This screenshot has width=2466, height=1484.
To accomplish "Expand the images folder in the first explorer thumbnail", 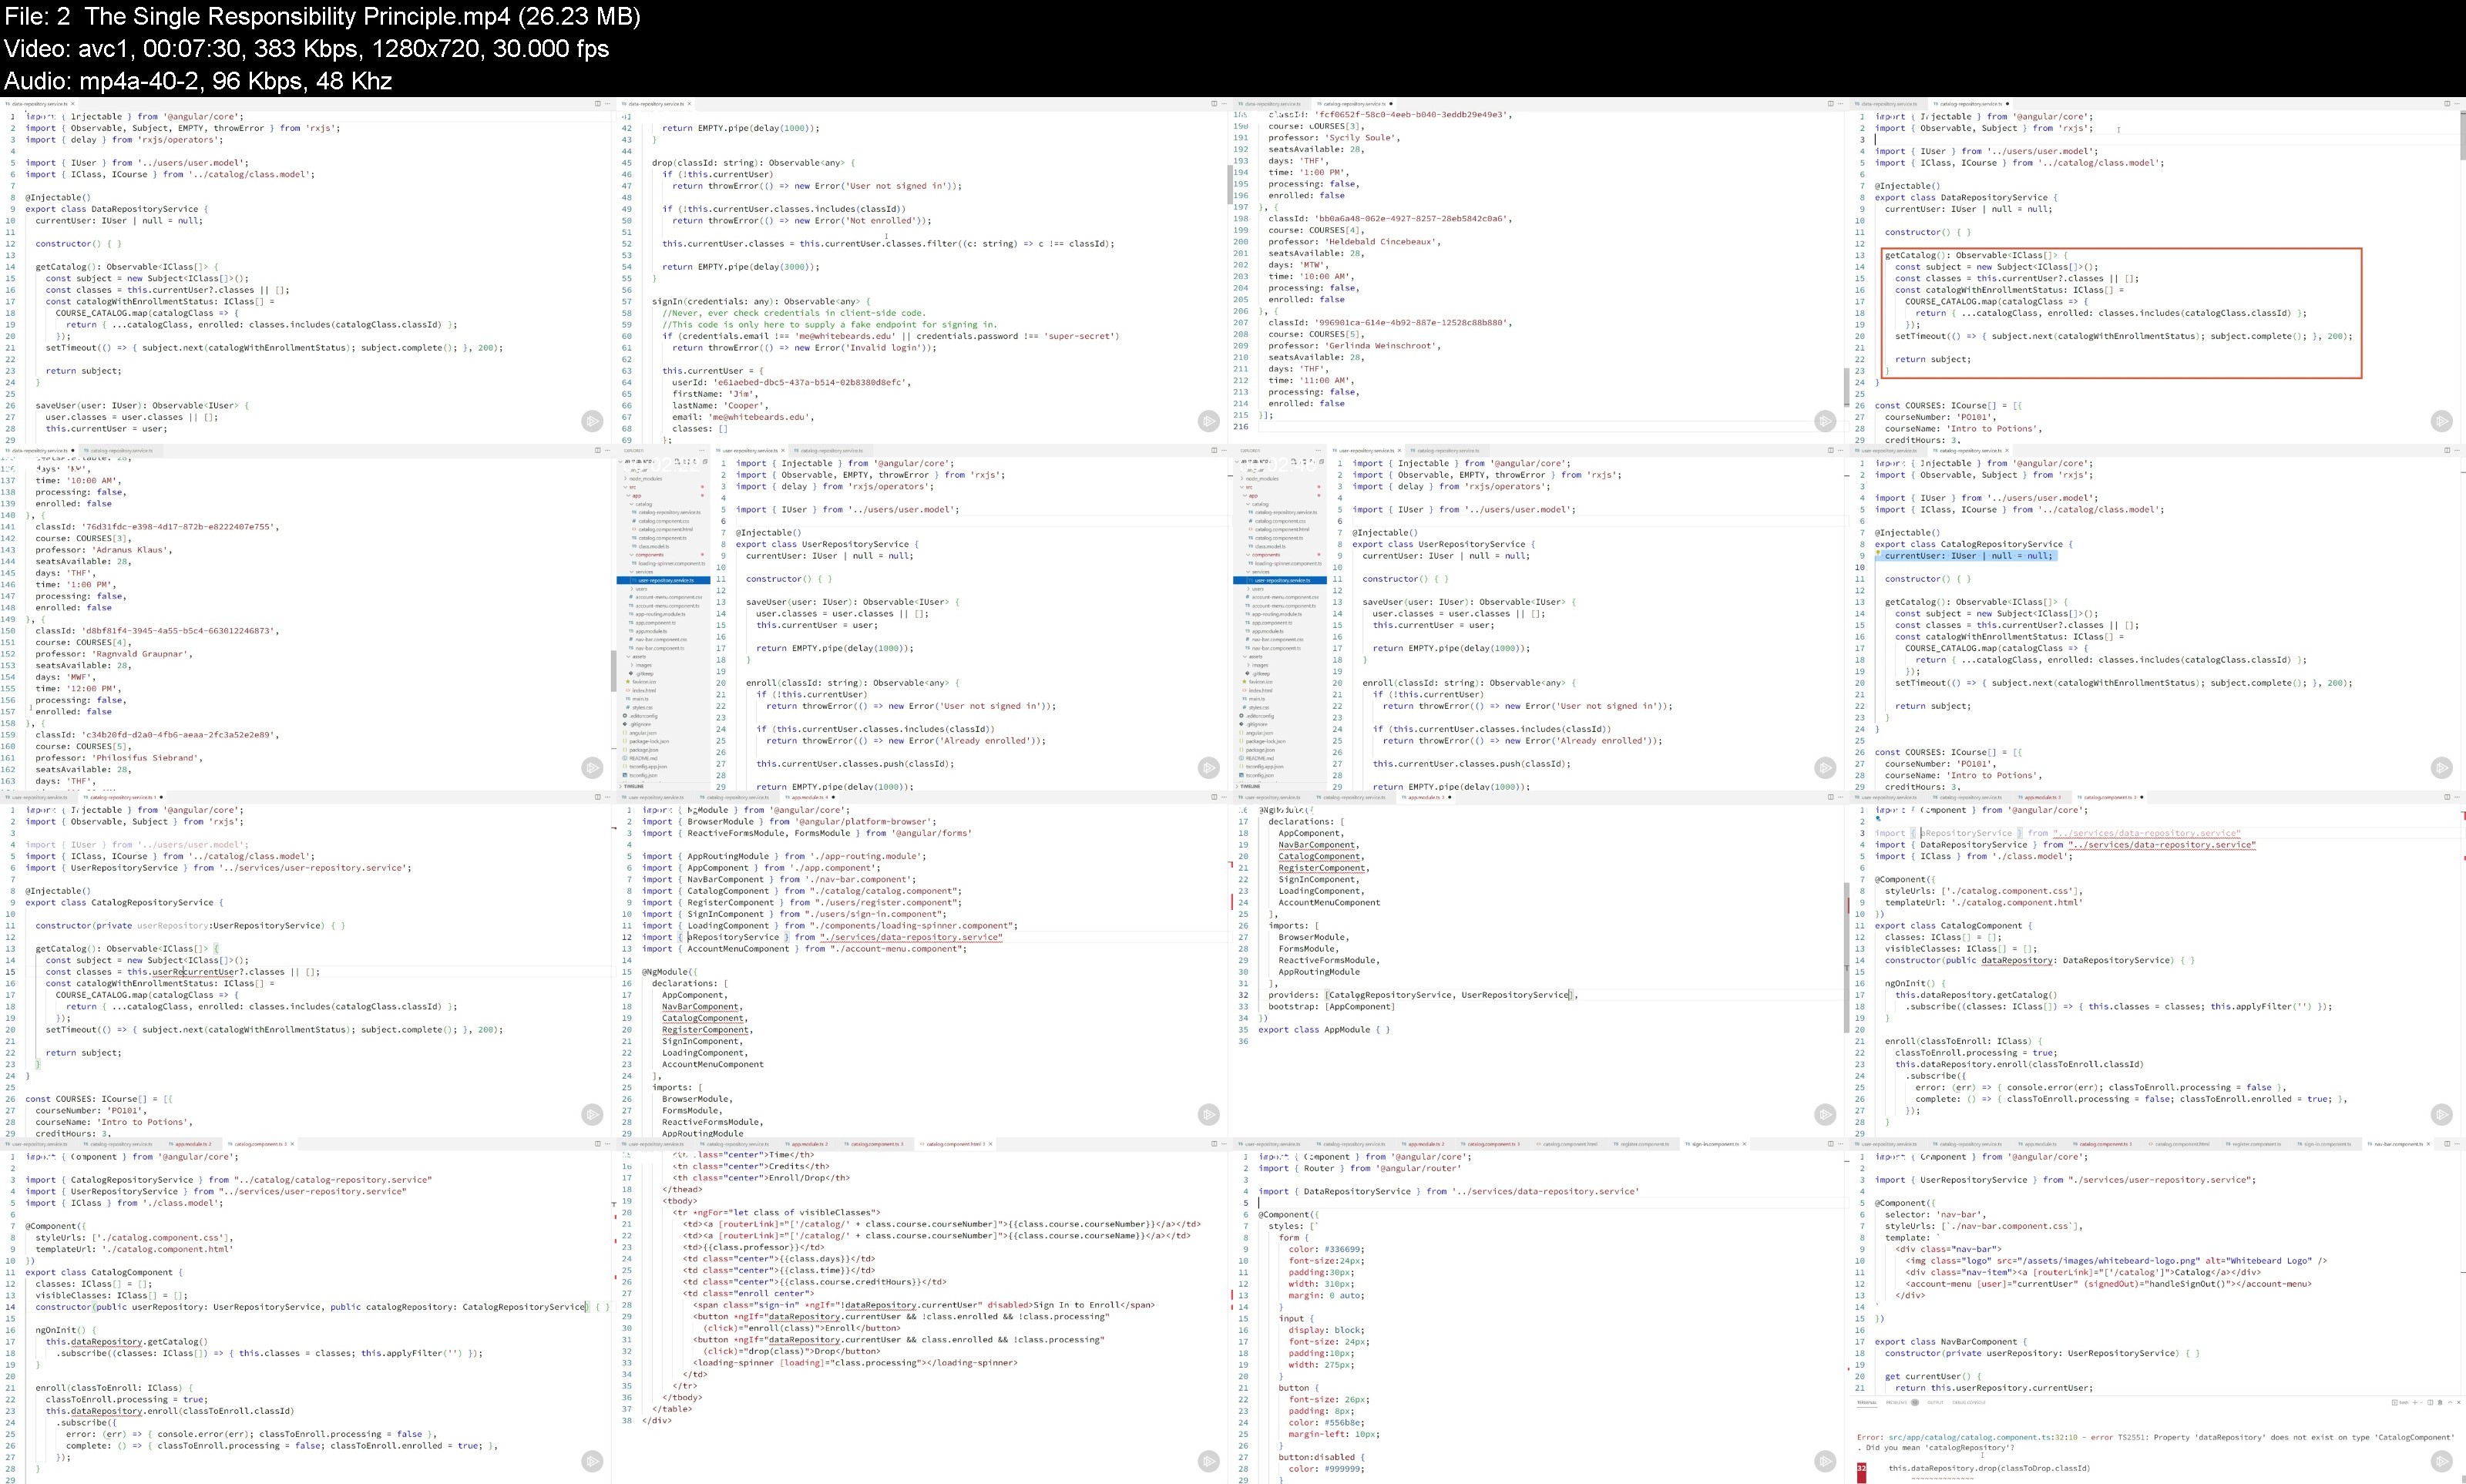I will coord(642,666).
